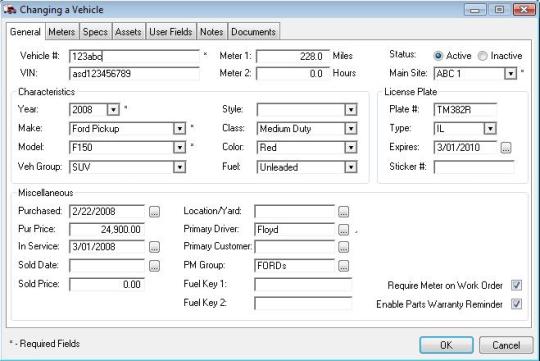Click the Primary Customer text field

click(294, 247)
